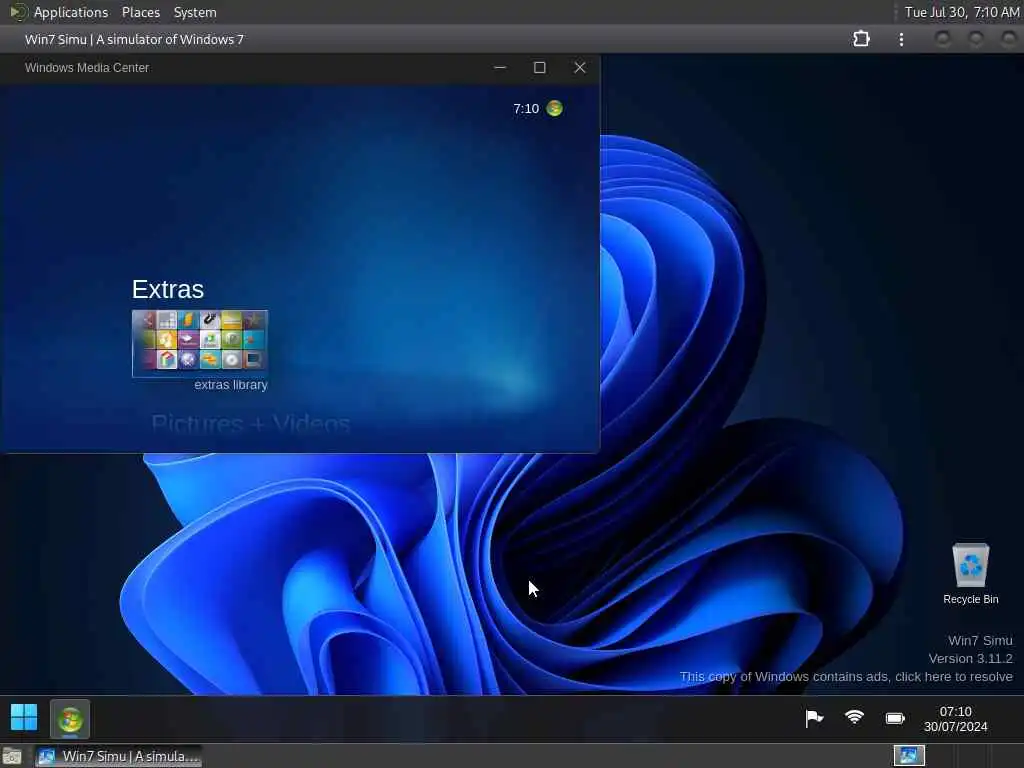Viewport: 1024px width, 768px height.
Task: Click the top panel date and time
Action: [961, 12]
